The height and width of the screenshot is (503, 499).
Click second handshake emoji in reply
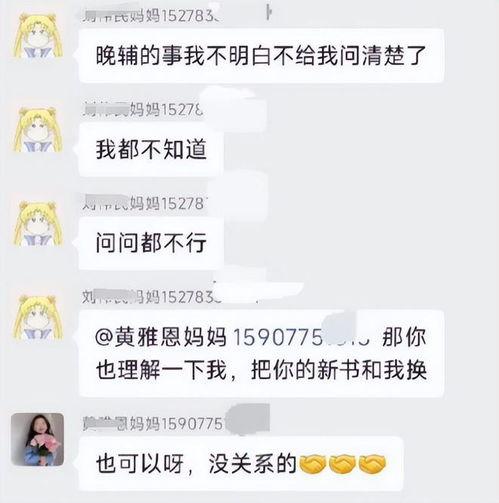click(342, 464)
